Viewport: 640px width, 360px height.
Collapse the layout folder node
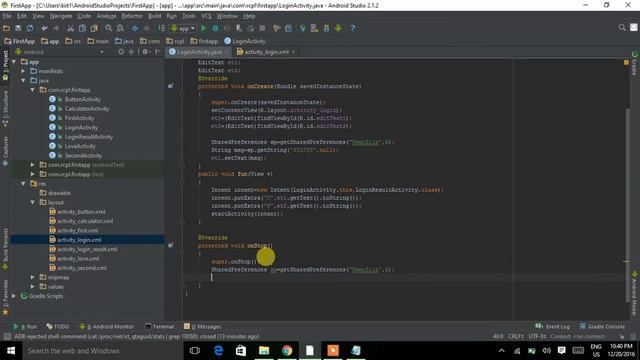33,202
